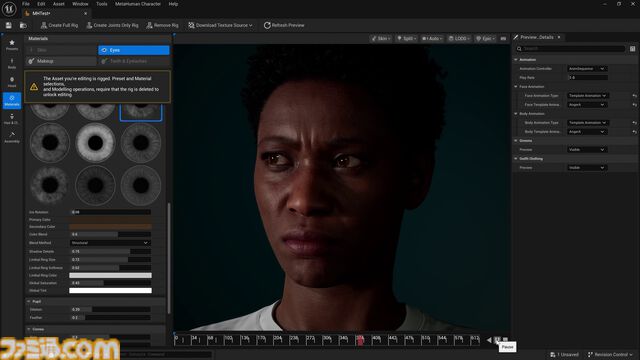Collapse the Cornea section
640x360 pixels.
(29, 329)
